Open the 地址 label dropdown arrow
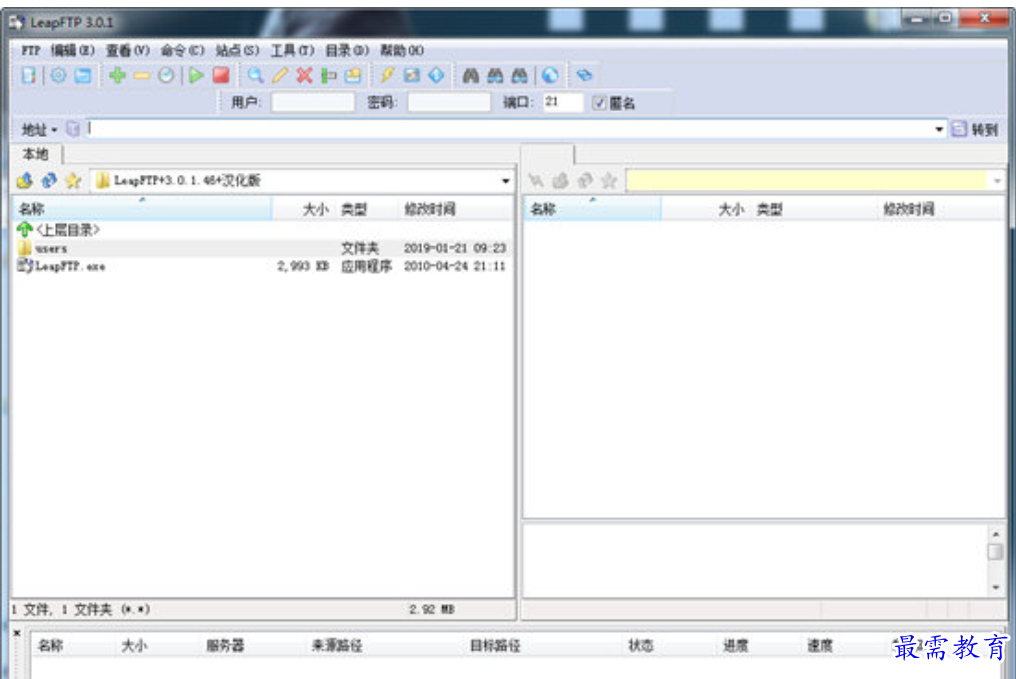Screen dimensions: 1016x679 tap(54, 130)
